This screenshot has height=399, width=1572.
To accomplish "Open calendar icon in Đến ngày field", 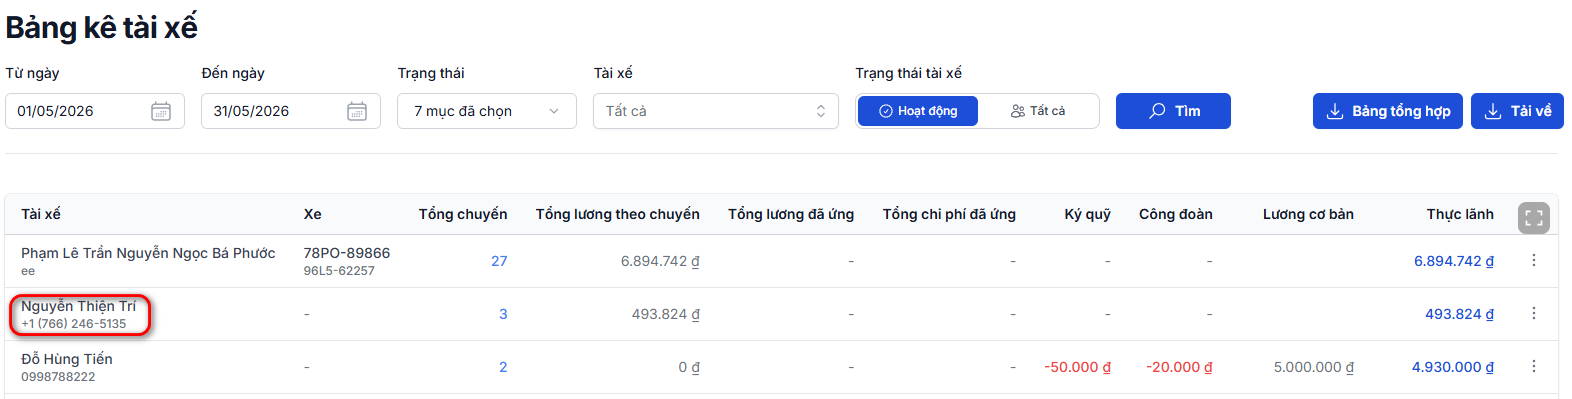I will coord(357,111).
